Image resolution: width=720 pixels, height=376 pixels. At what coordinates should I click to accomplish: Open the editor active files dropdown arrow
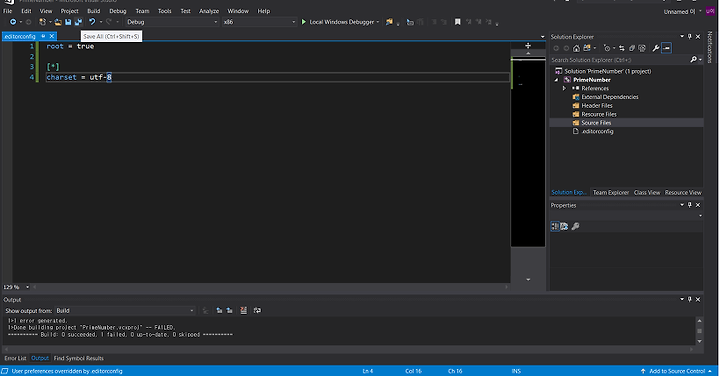click(x=542, y=37)
